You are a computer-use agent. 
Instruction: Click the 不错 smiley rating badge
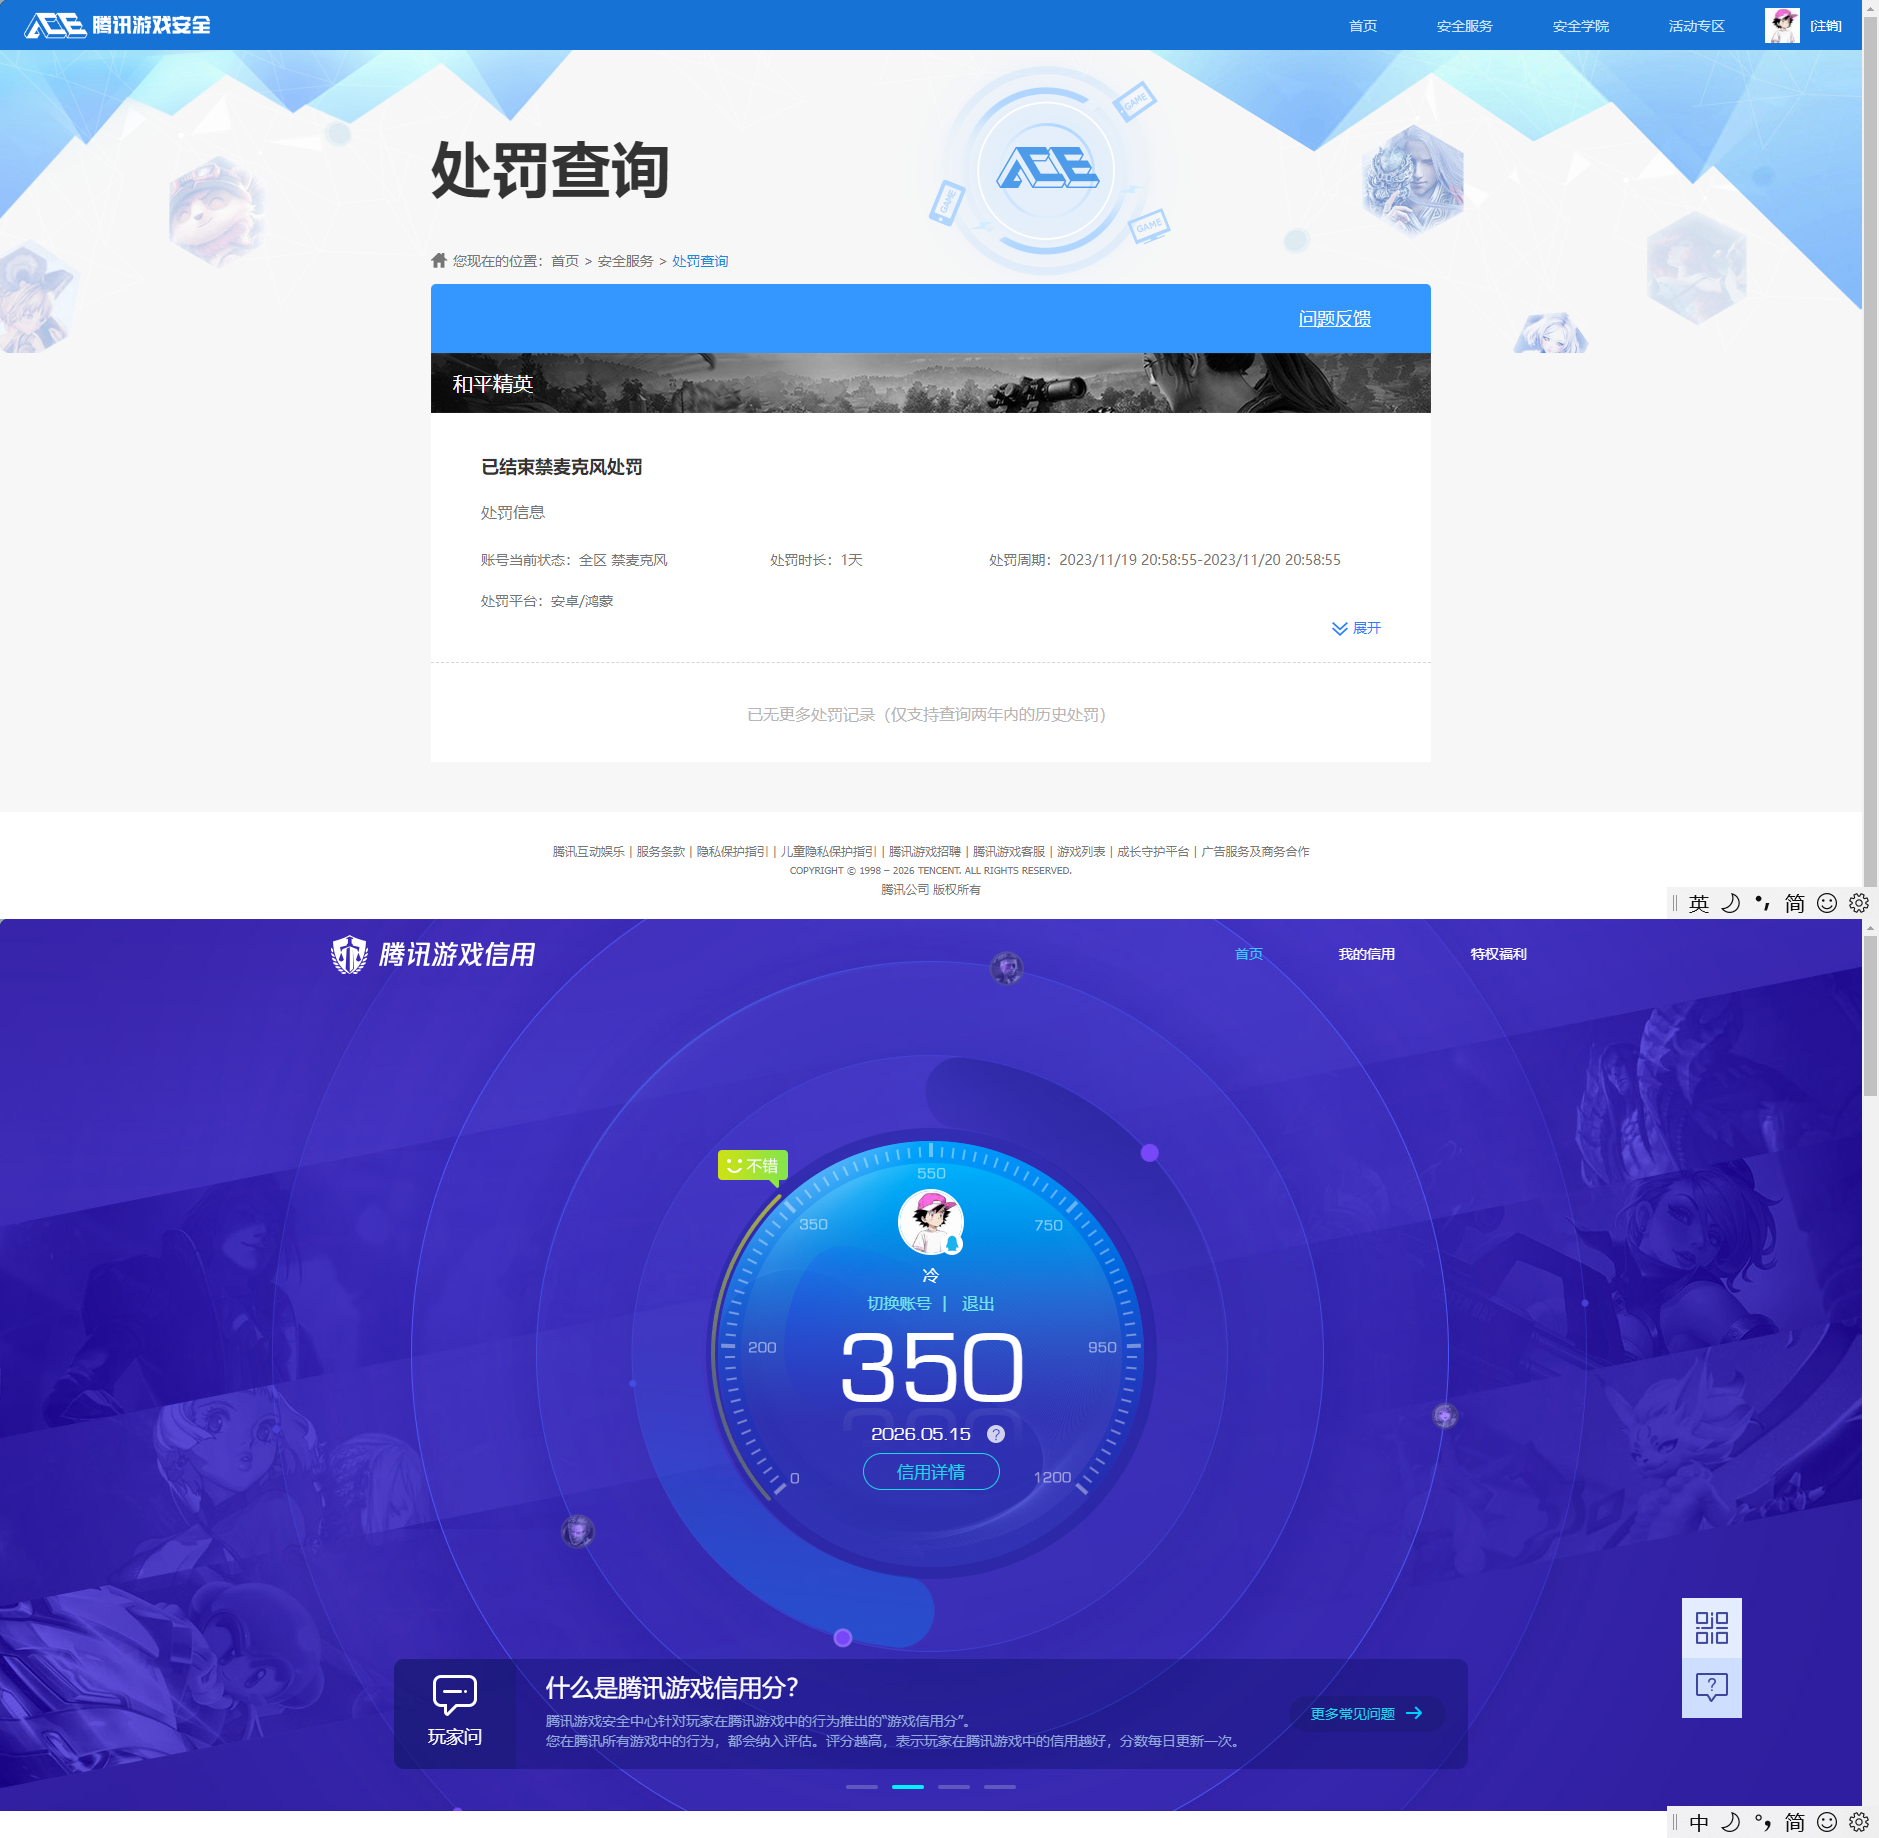(x=753, y=1166)
